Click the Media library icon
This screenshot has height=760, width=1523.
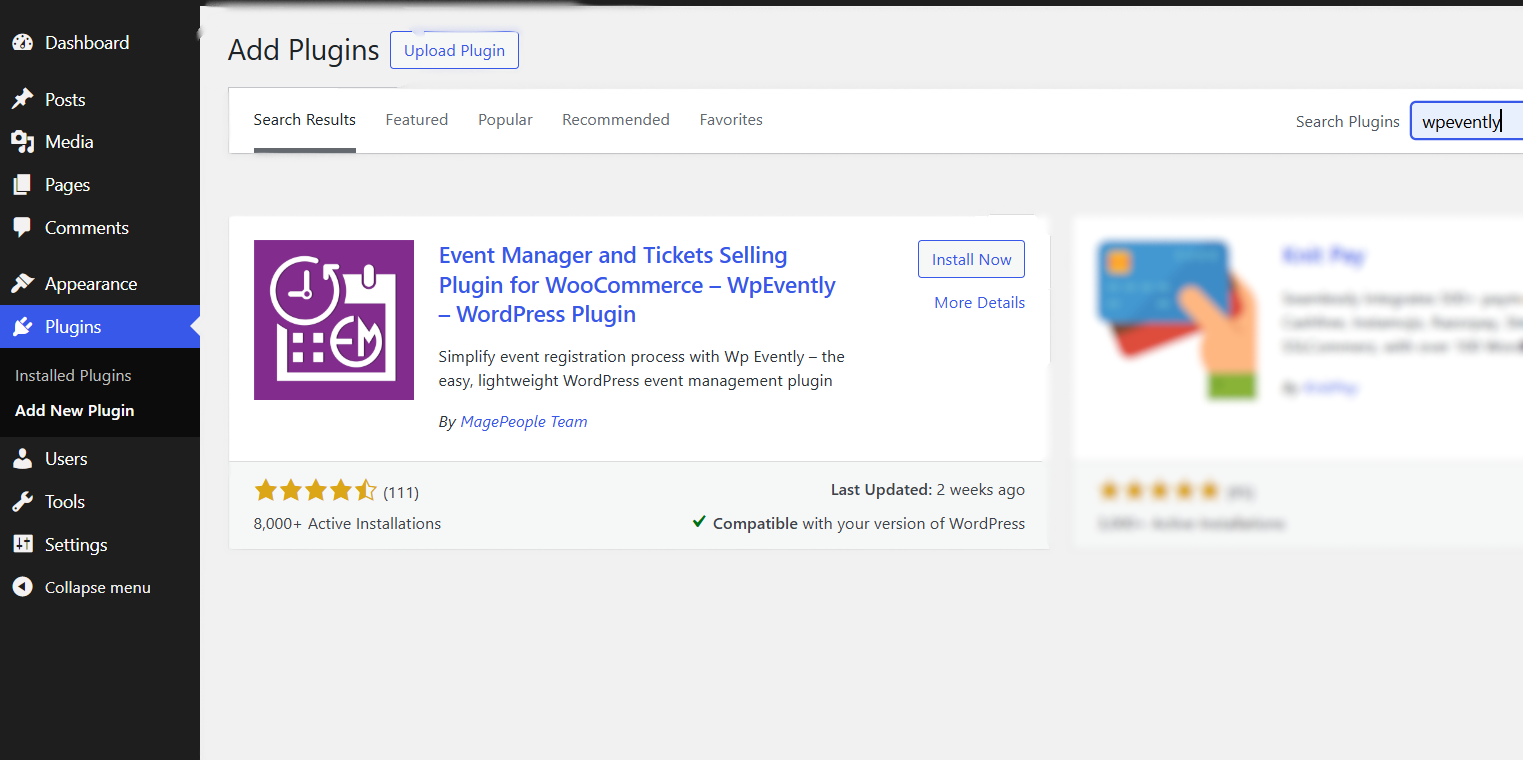[22, 142]
